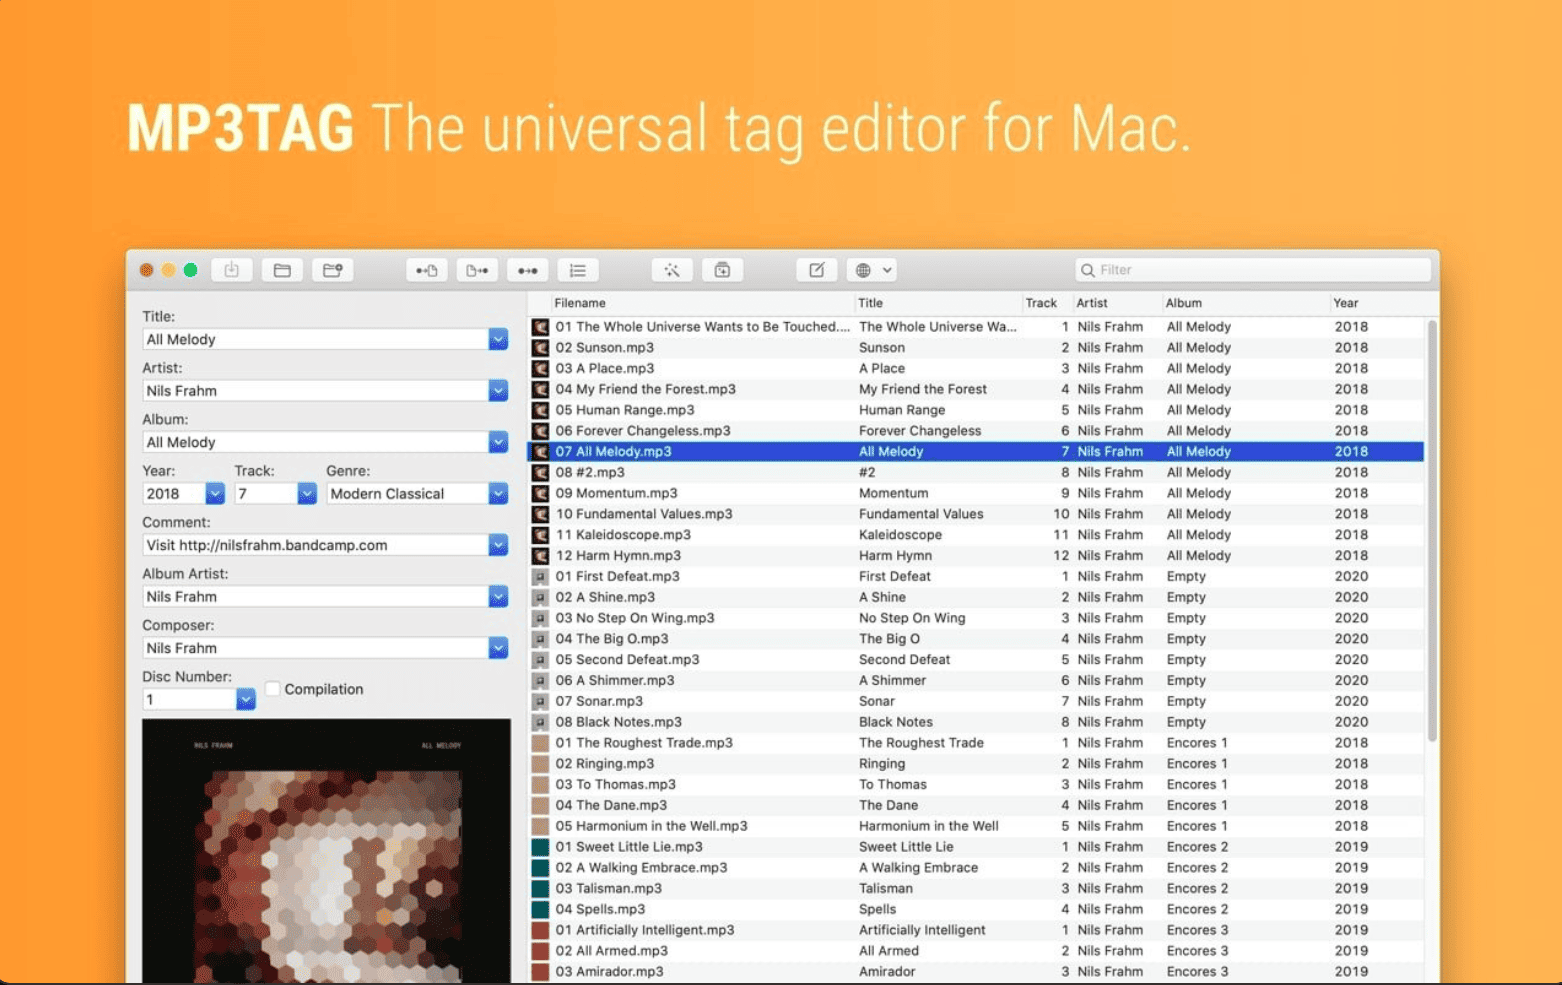This screenshot has width=1562, height=985.
Task: Click the quick actions stack icon
Action: pyautogui.click(x=722, y=270)
